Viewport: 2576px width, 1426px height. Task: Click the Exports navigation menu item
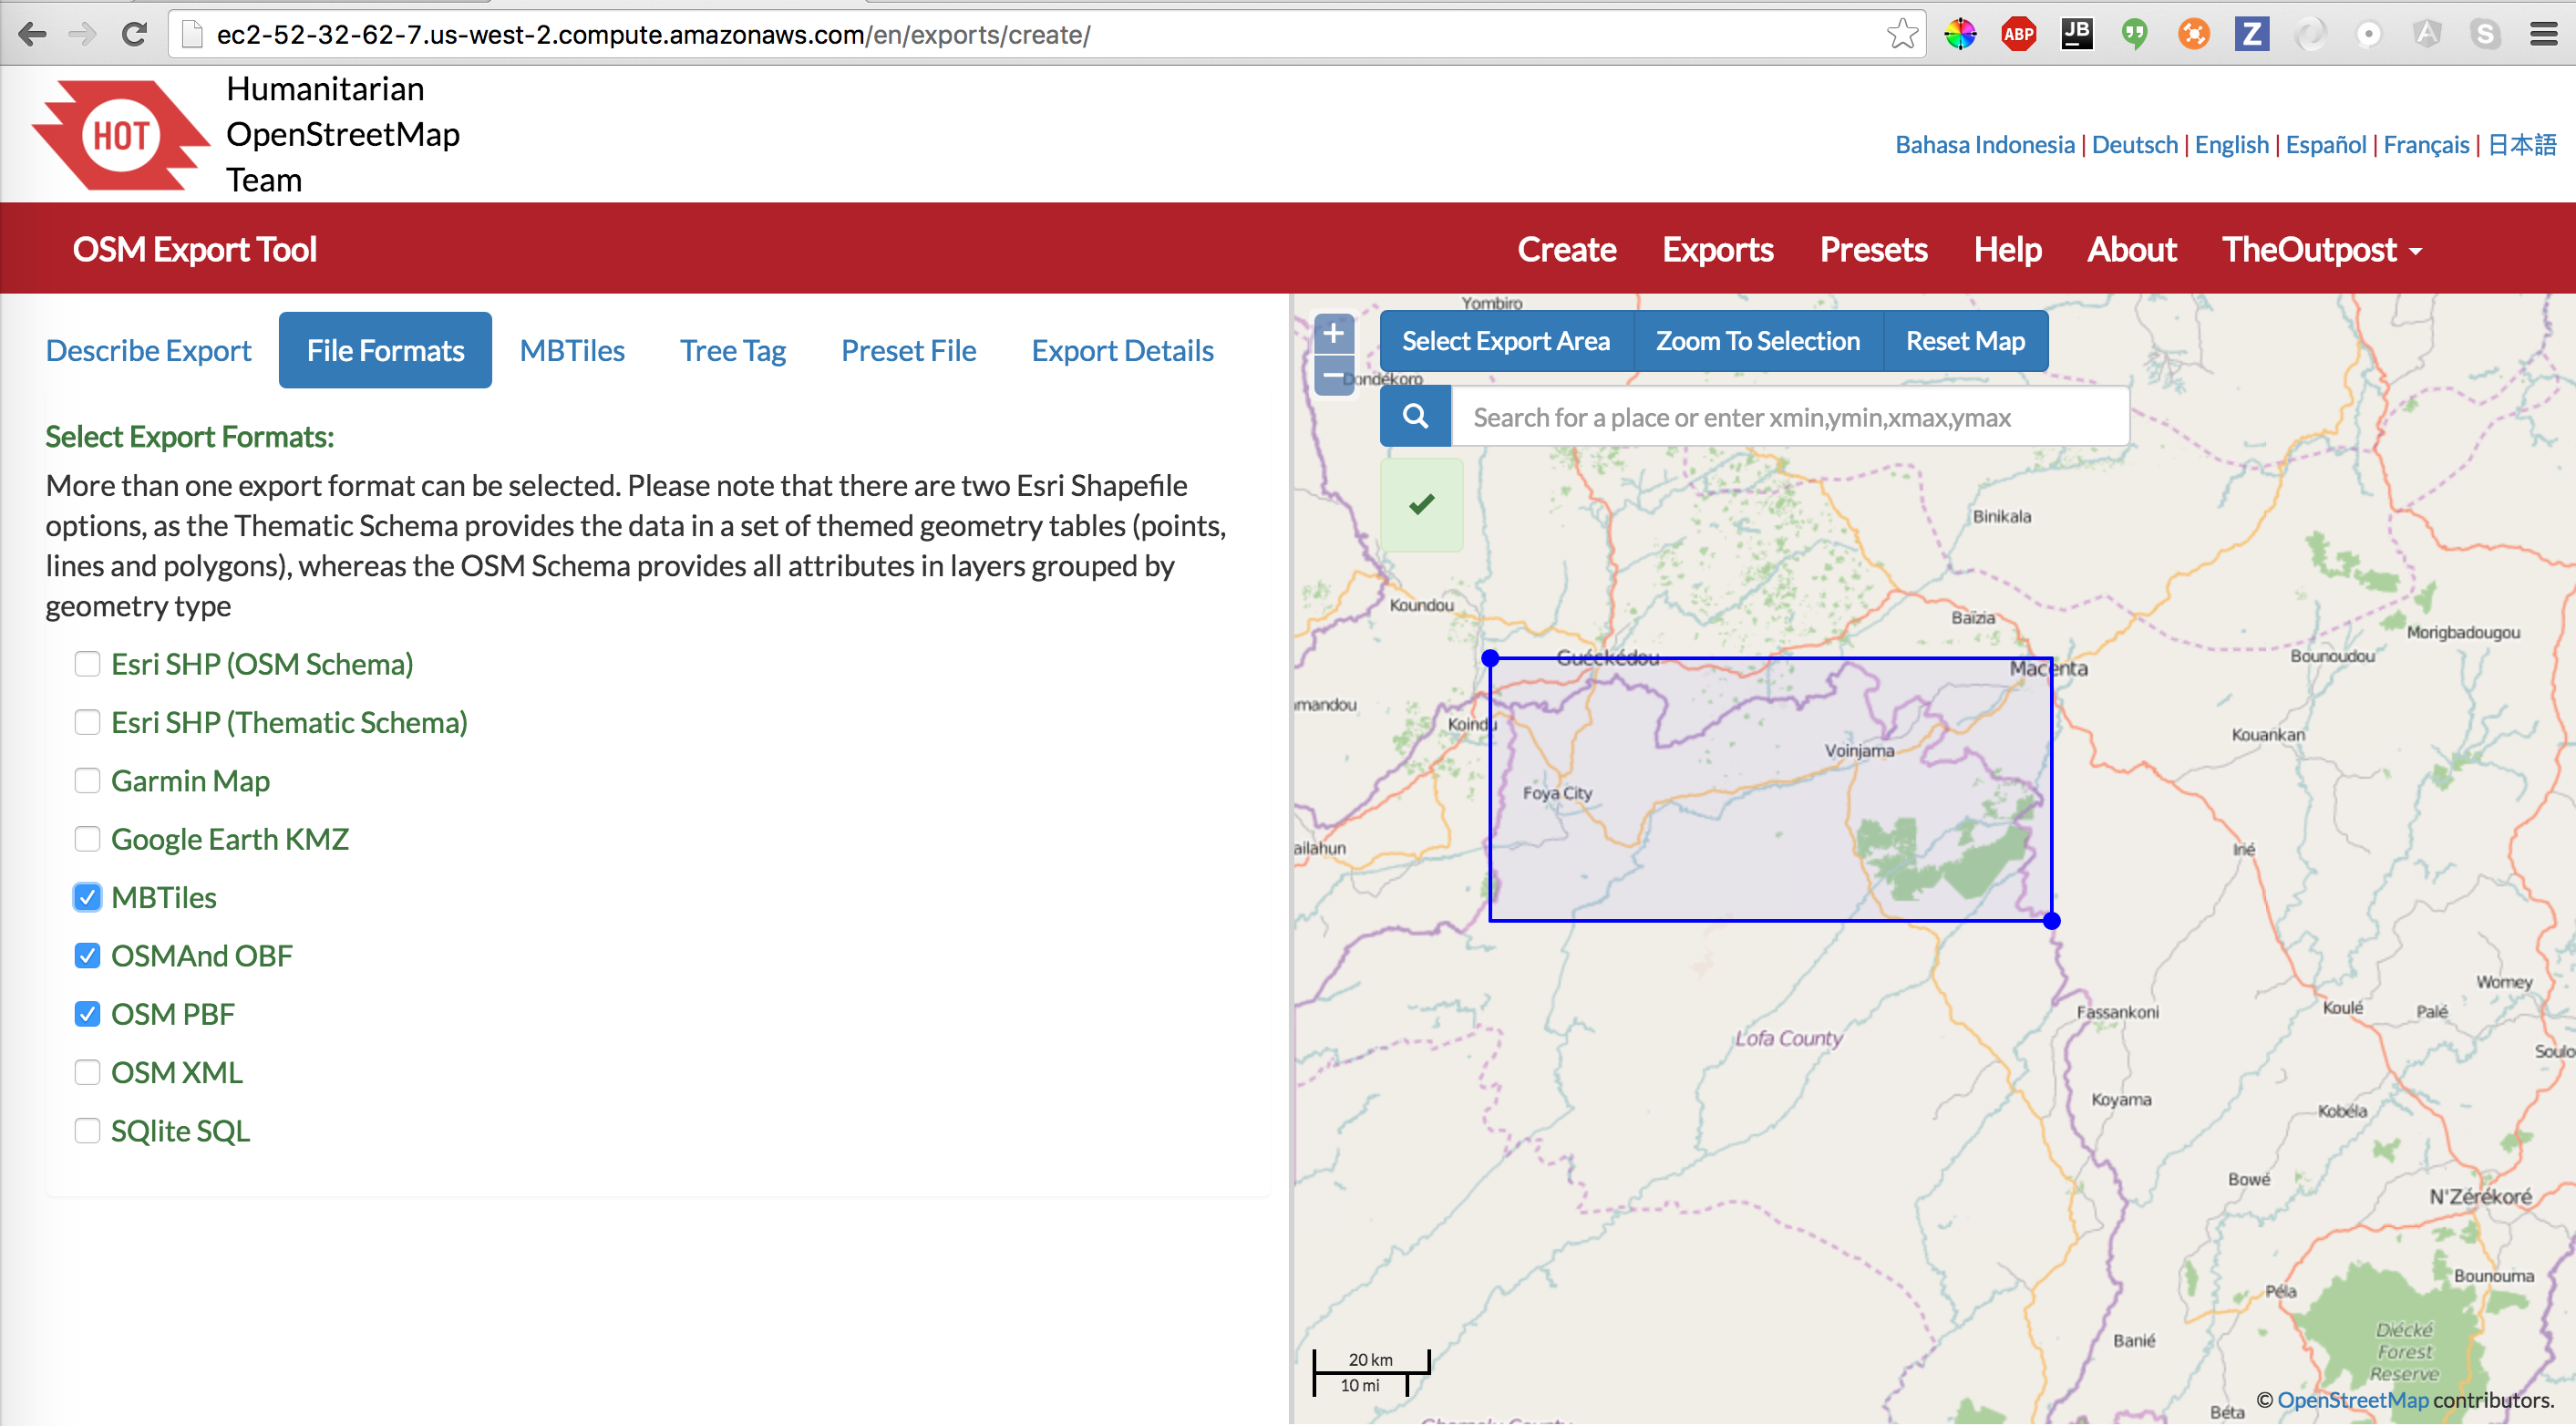tap(1716, 248)
